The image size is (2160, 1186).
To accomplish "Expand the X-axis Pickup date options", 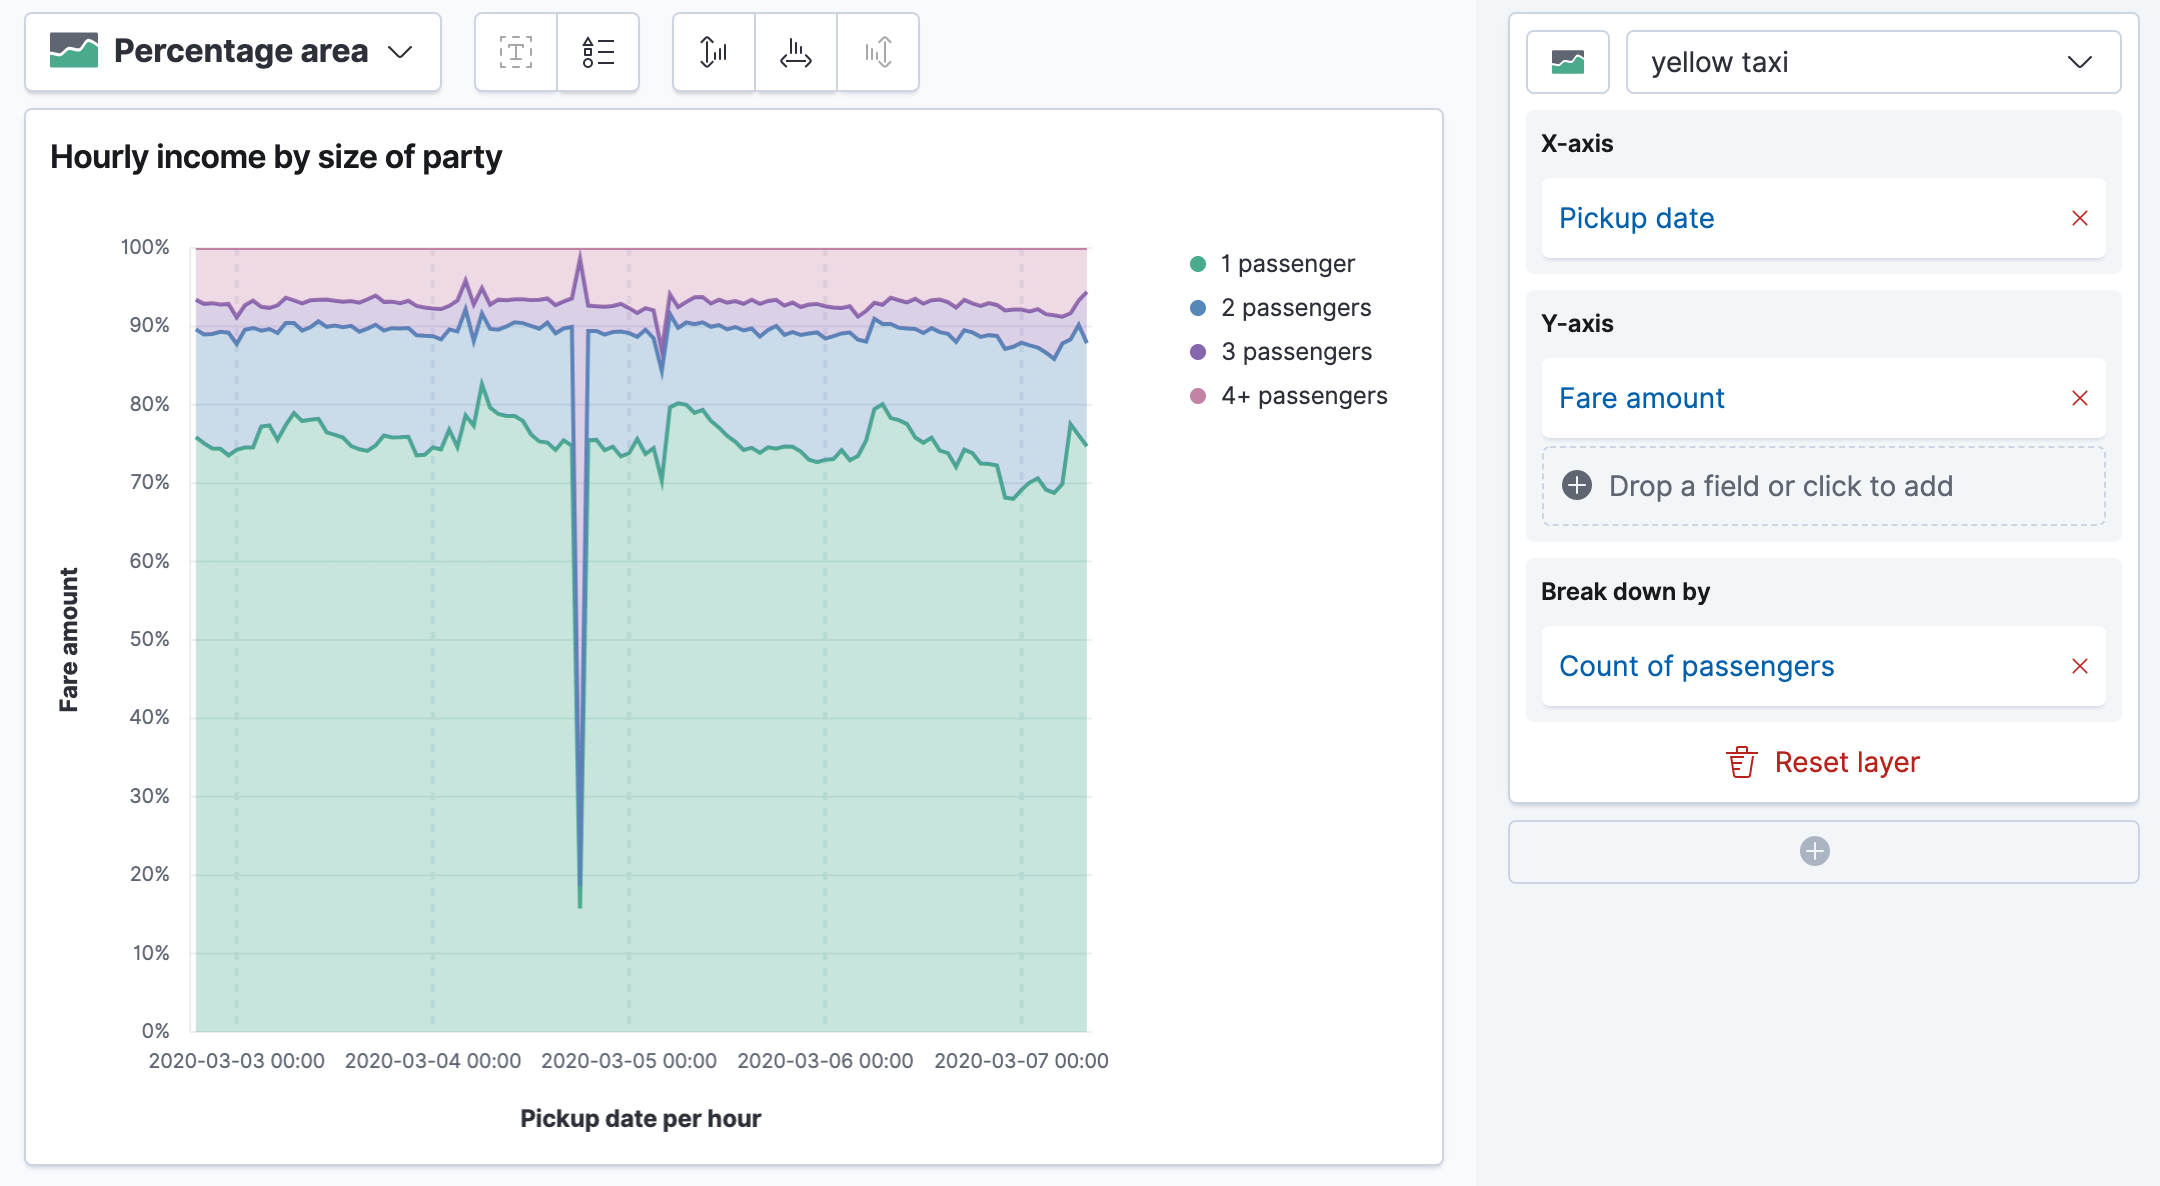I will tap(1639, 218).
